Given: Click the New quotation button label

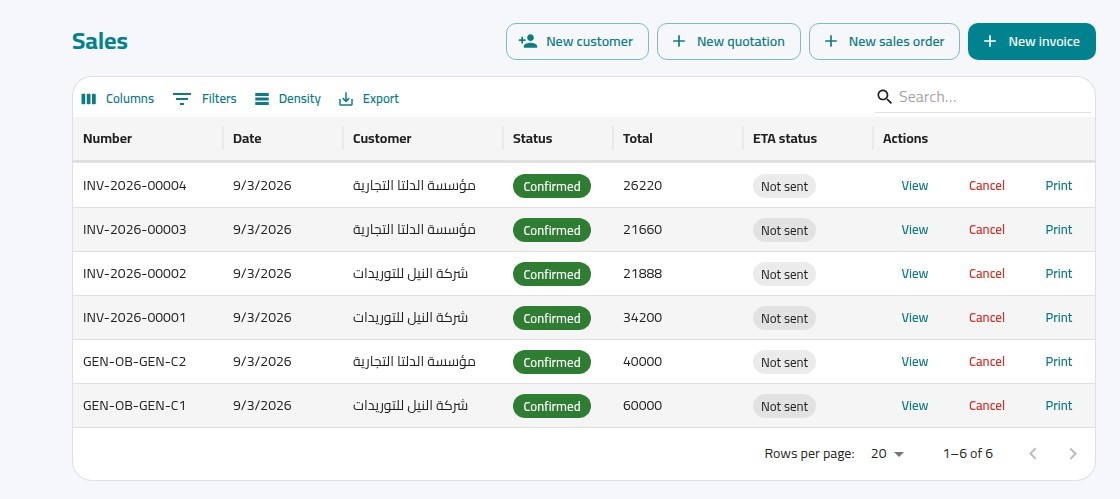Looking at the screenshot, I should point(741,41).
